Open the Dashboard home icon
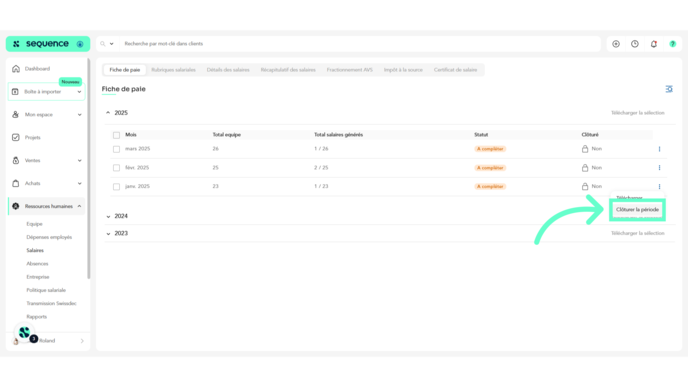The height and width of the screenshot is (387, 688). pyautogui.click(x=16, y=69)
